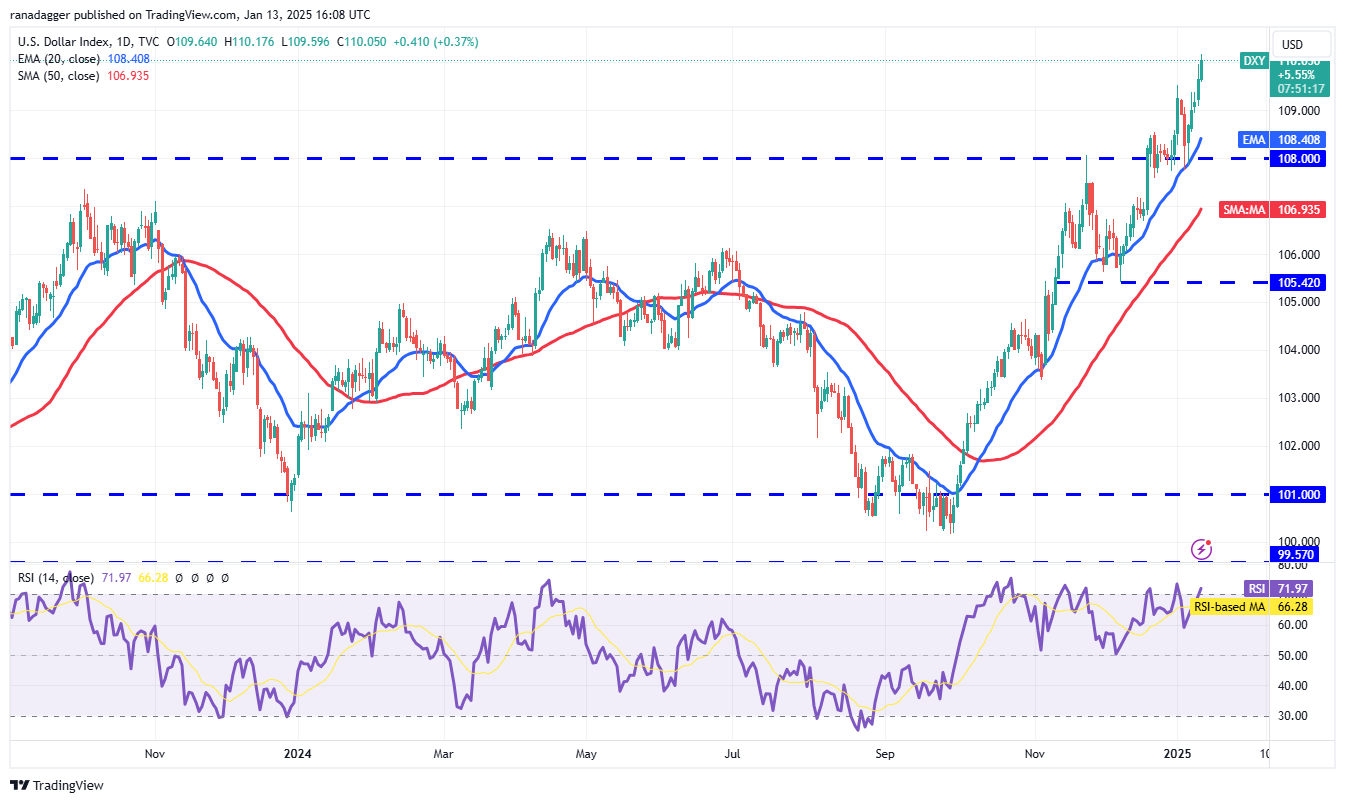Select the SMA (50, close) indicator legend
Image resolution: width=1345 pixels, height=803 pixels.
coord(58,76)
